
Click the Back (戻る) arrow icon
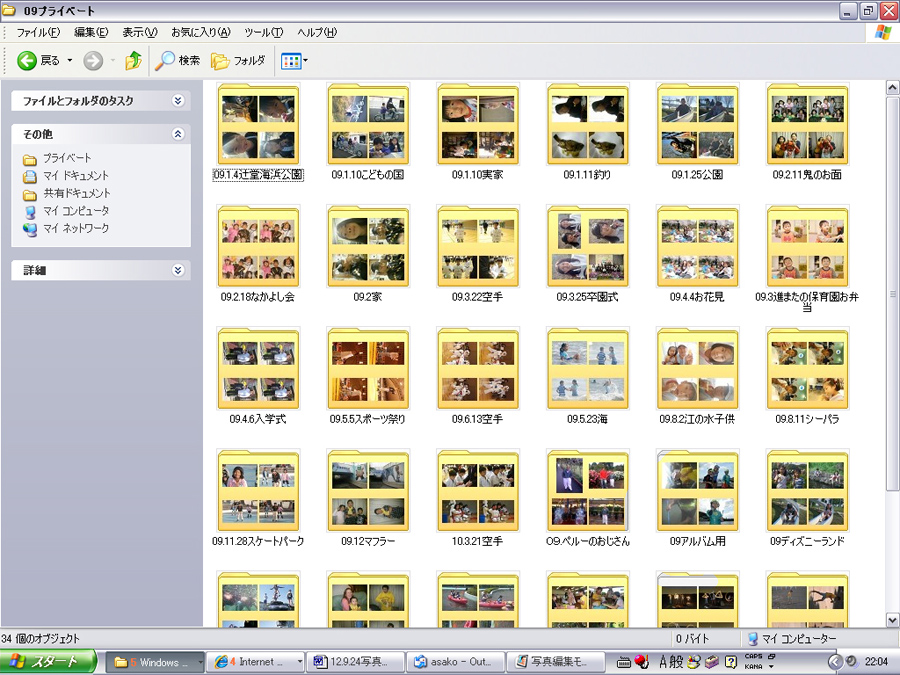[27, 61]
